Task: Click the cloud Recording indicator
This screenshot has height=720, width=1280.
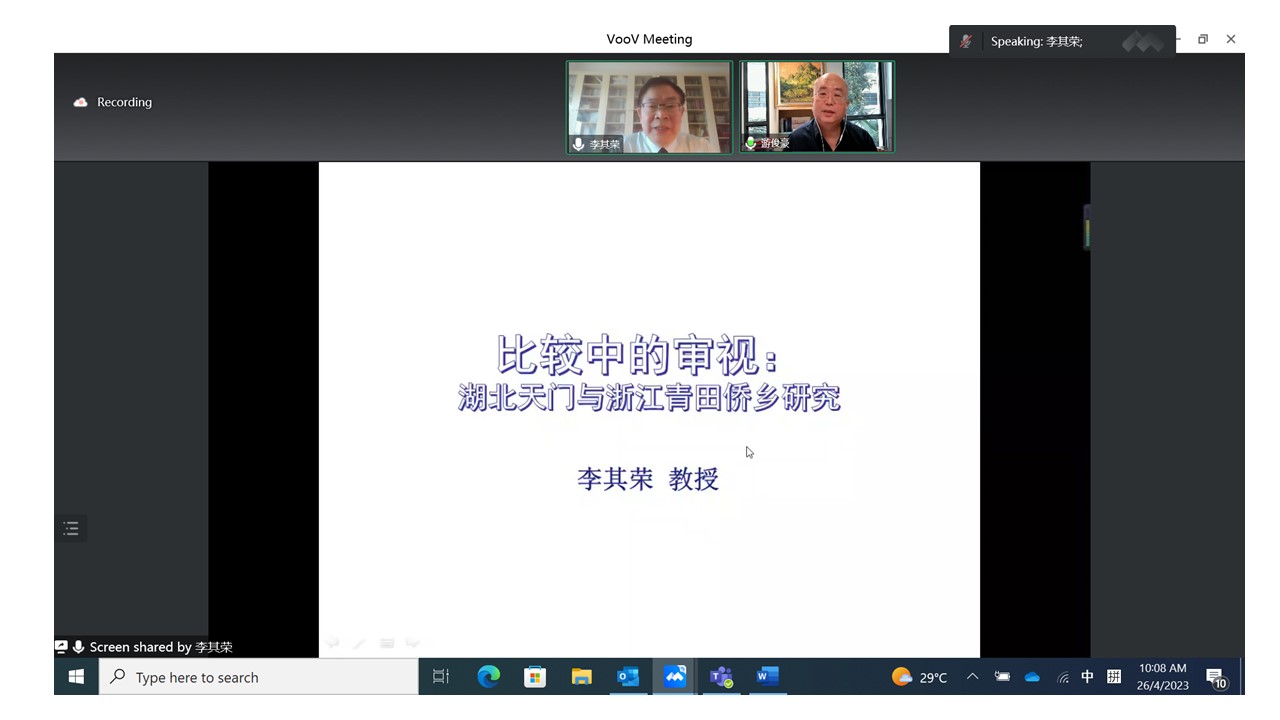Action: click(112, 102)
